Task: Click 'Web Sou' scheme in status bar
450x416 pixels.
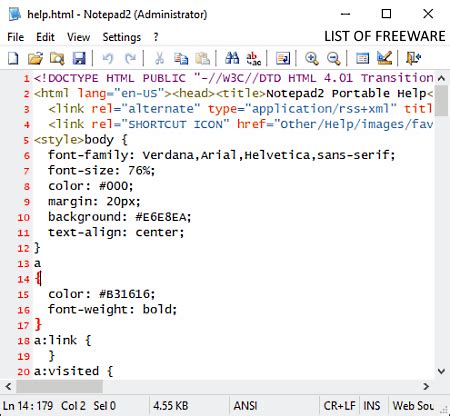Action: (x=413, y=406)
